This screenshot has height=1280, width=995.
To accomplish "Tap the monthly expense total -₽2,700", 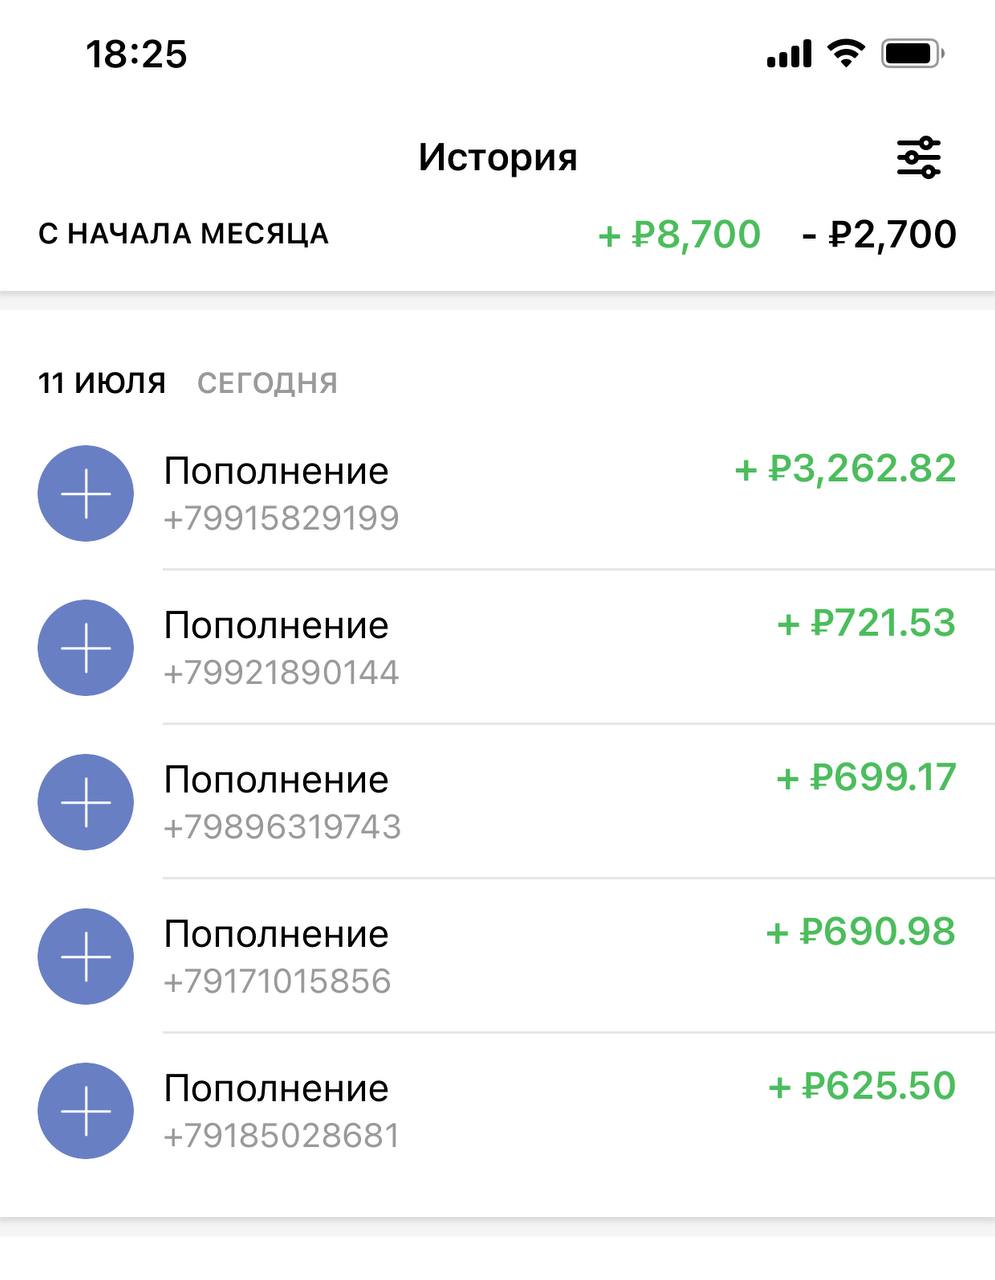I will 880,234.
